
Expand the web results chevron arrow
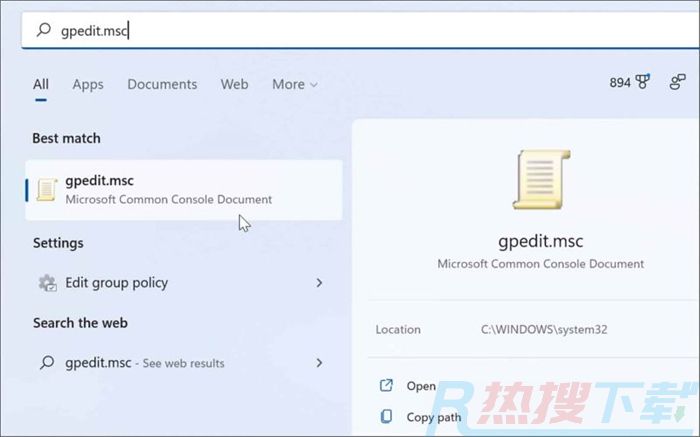319,363
